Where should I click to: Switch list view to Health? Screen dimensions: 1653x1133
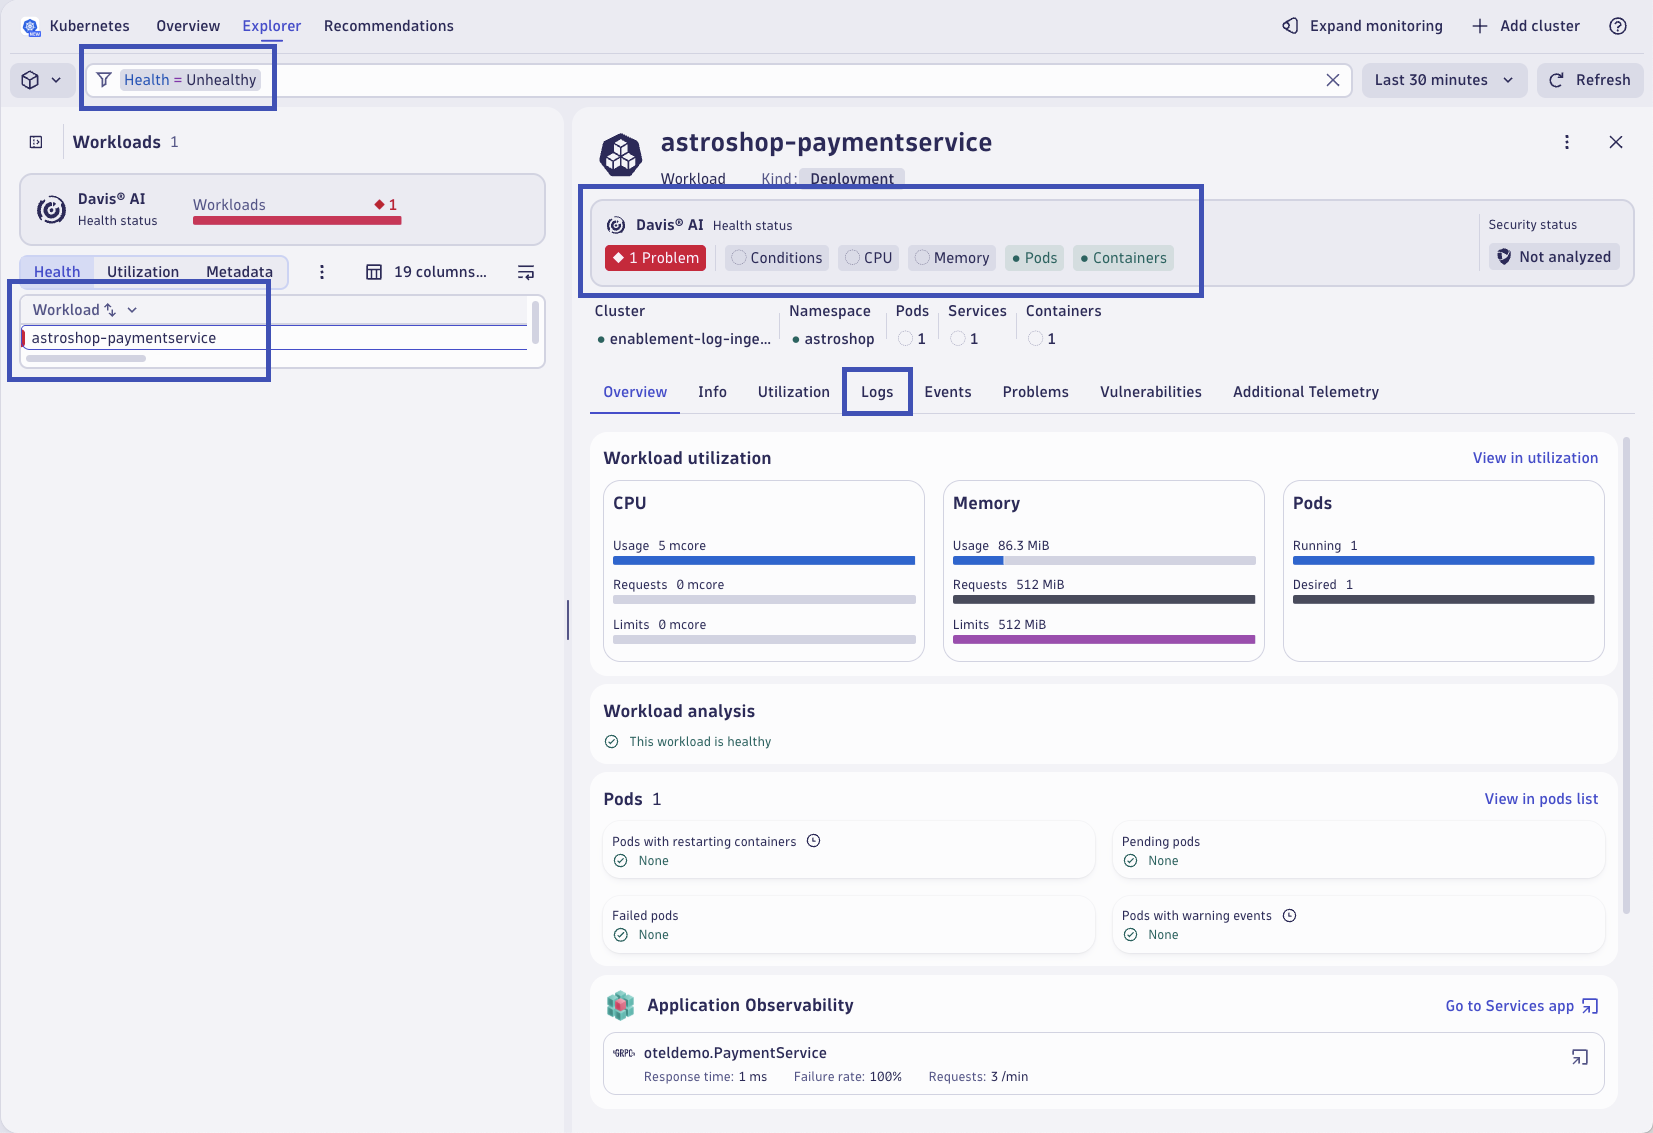coord(57,272)
